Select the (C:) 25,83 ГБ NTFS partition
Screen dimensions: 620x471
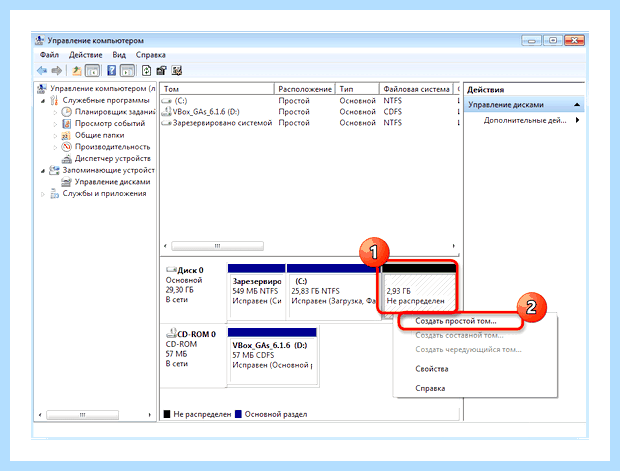333,291
